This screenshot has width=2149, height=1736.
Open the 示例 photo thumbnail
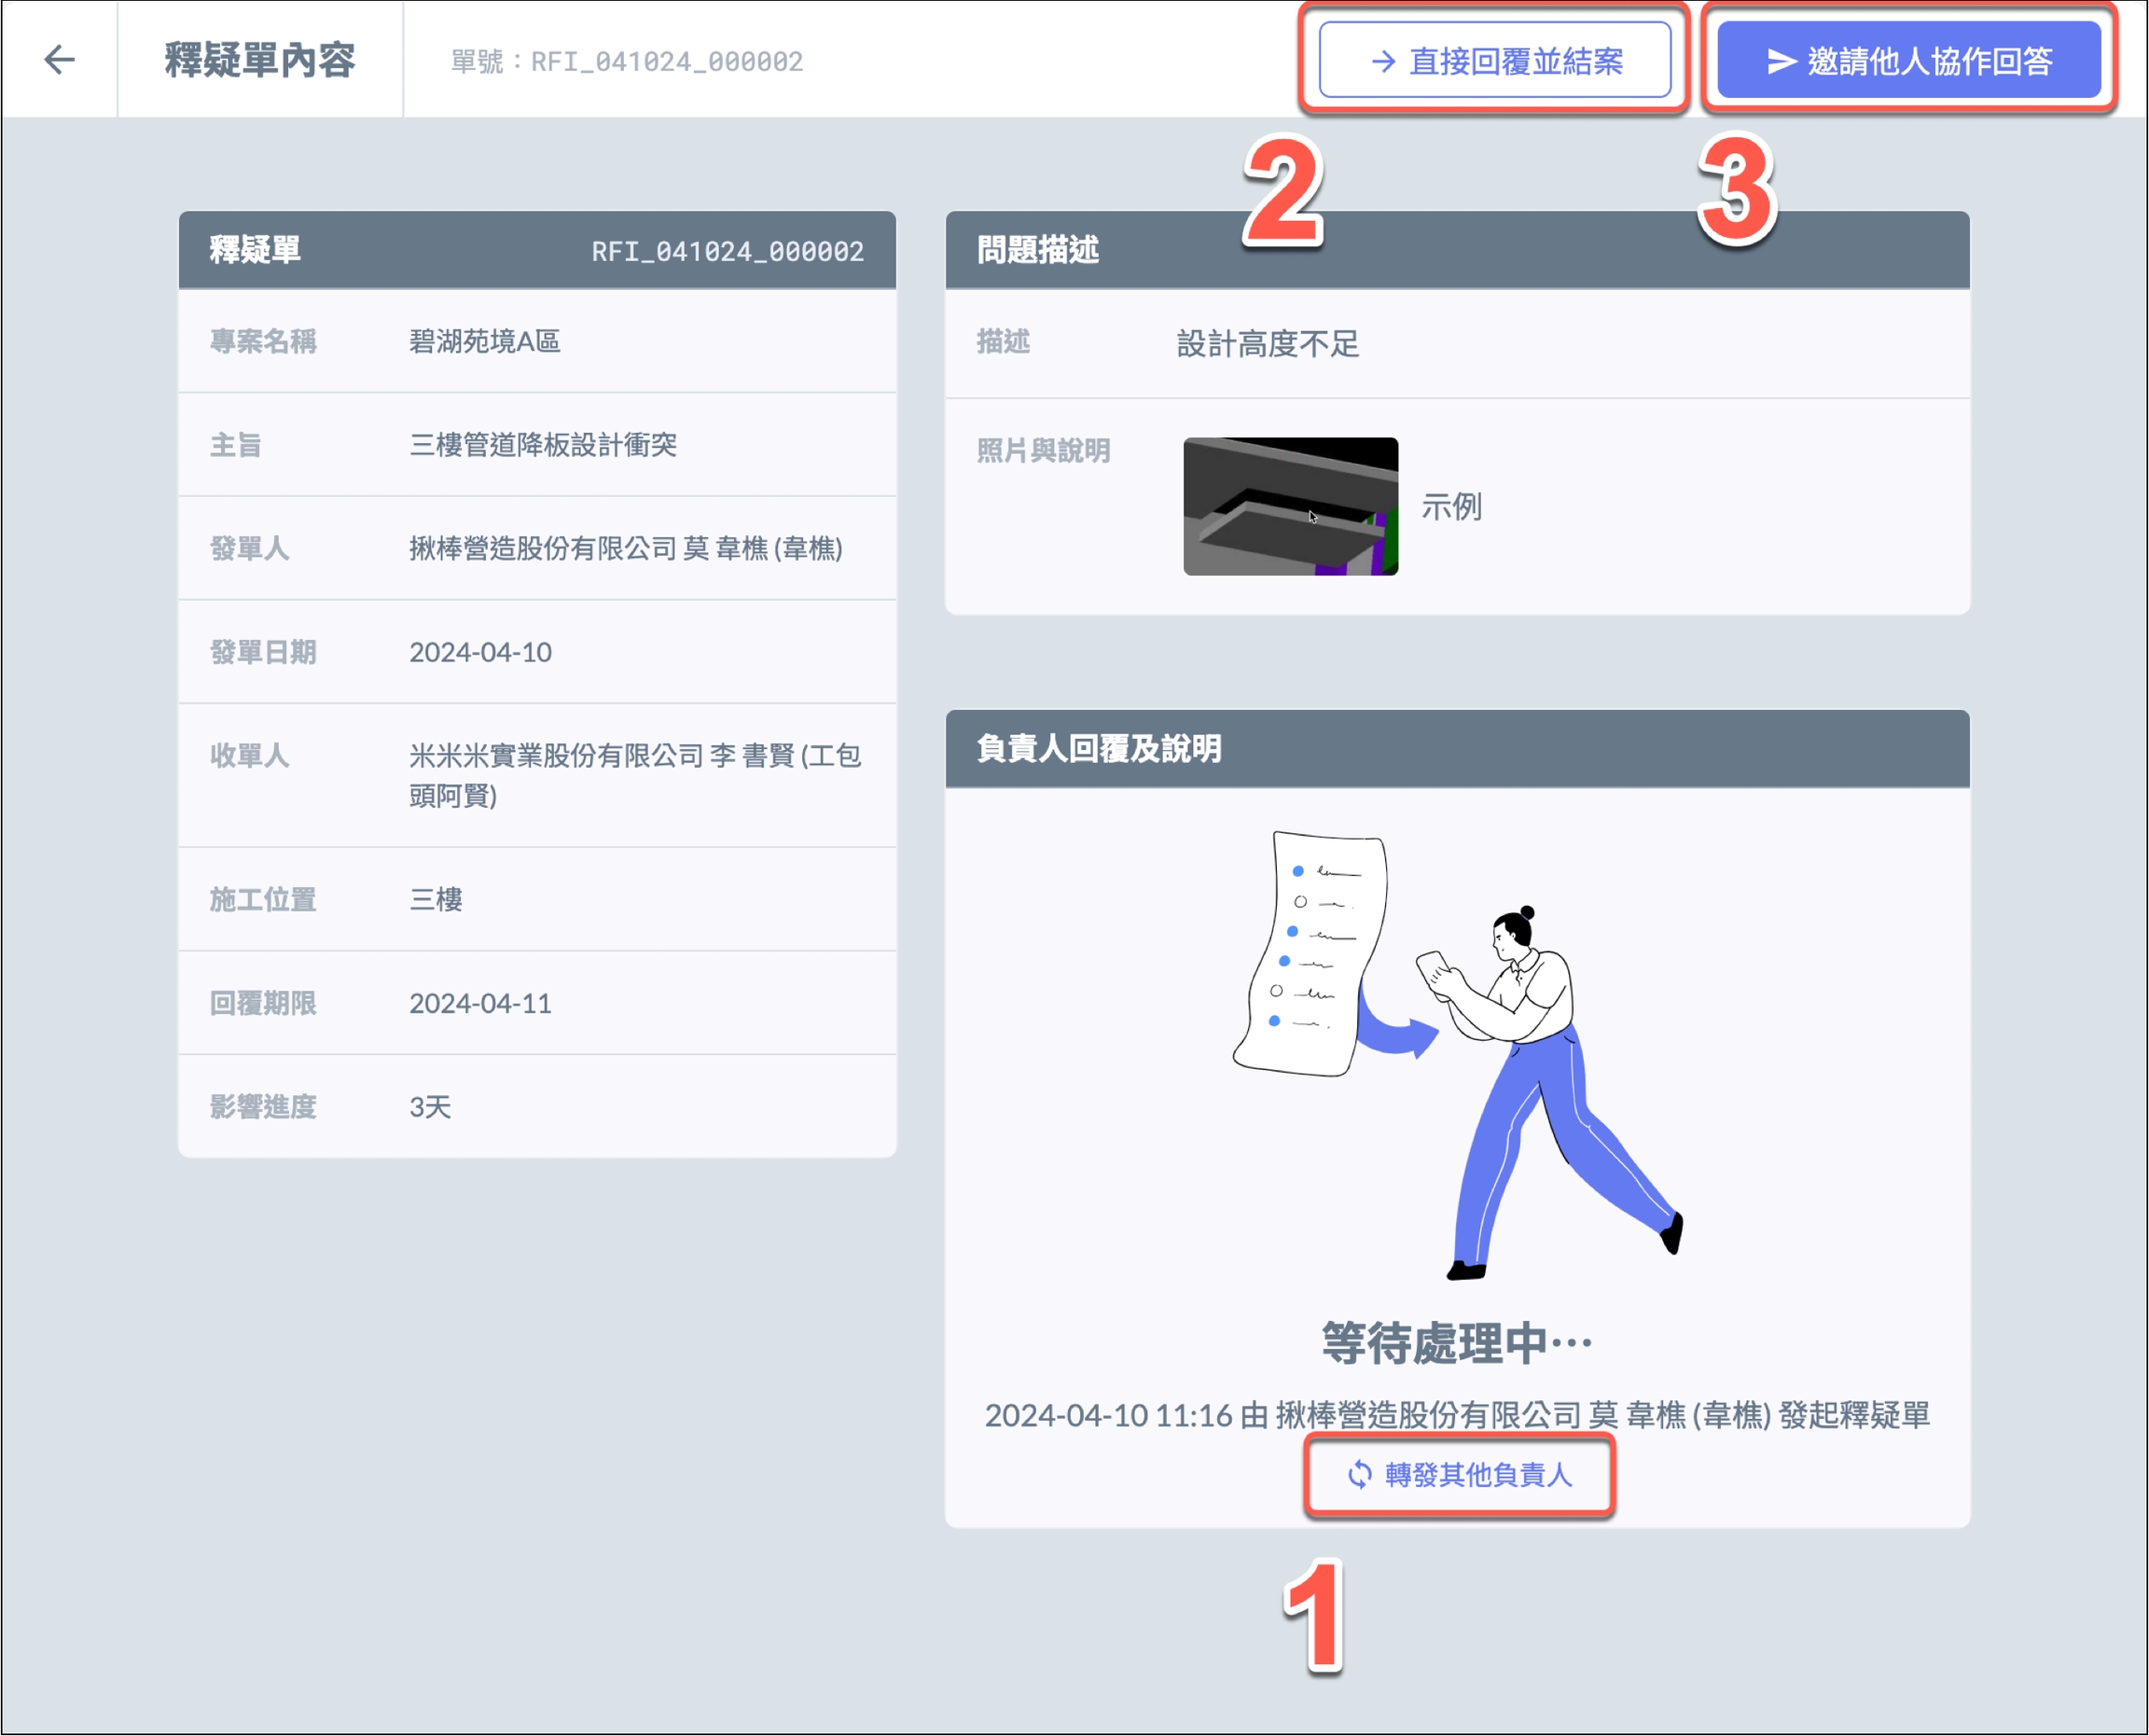point(1290,506)
